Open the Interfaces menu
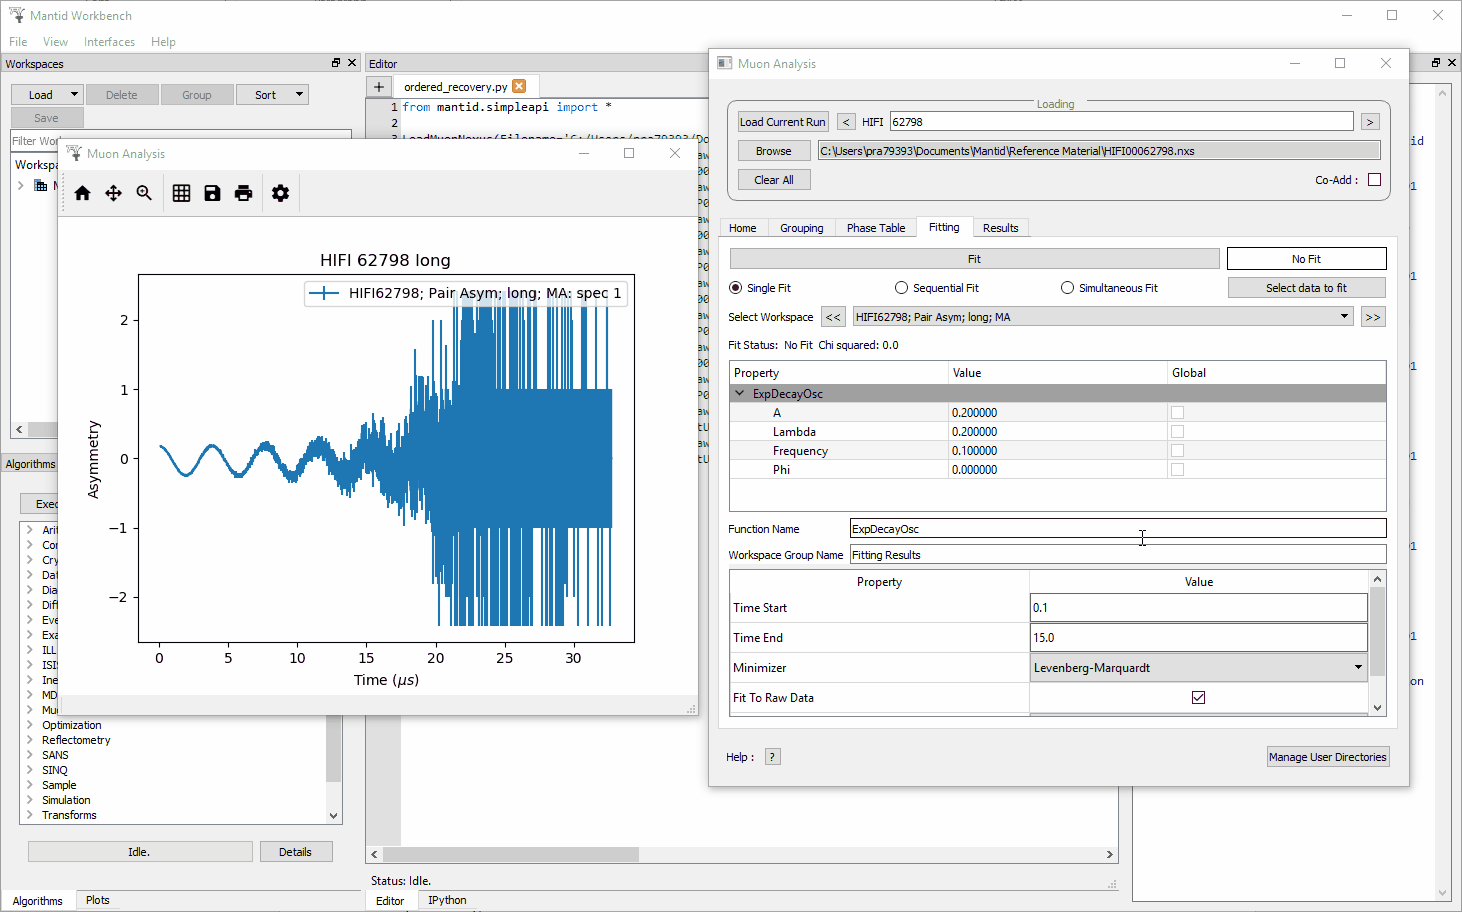 pyautogui.click(x=109, y=42)
